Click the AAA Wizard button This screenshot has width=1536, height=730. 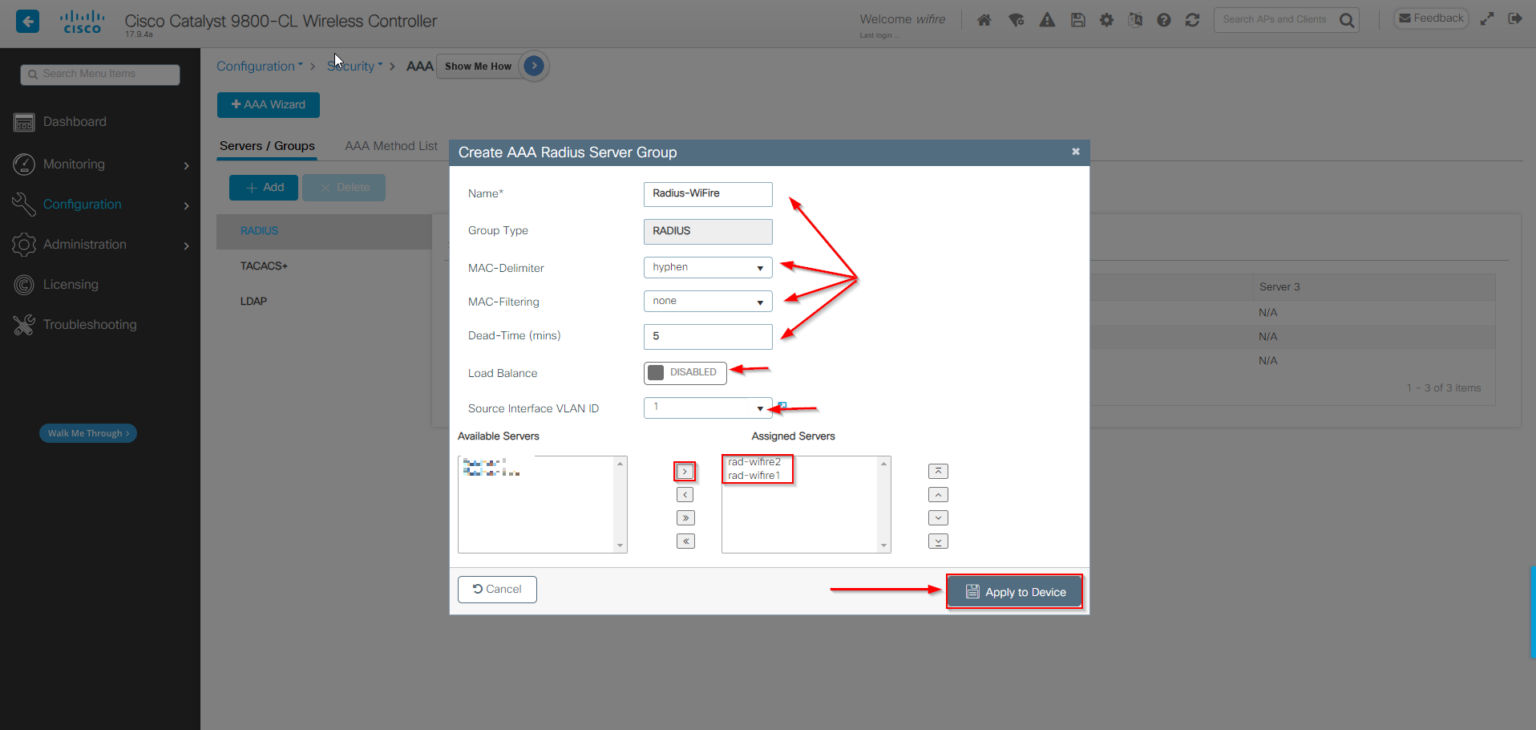[268, 104]
